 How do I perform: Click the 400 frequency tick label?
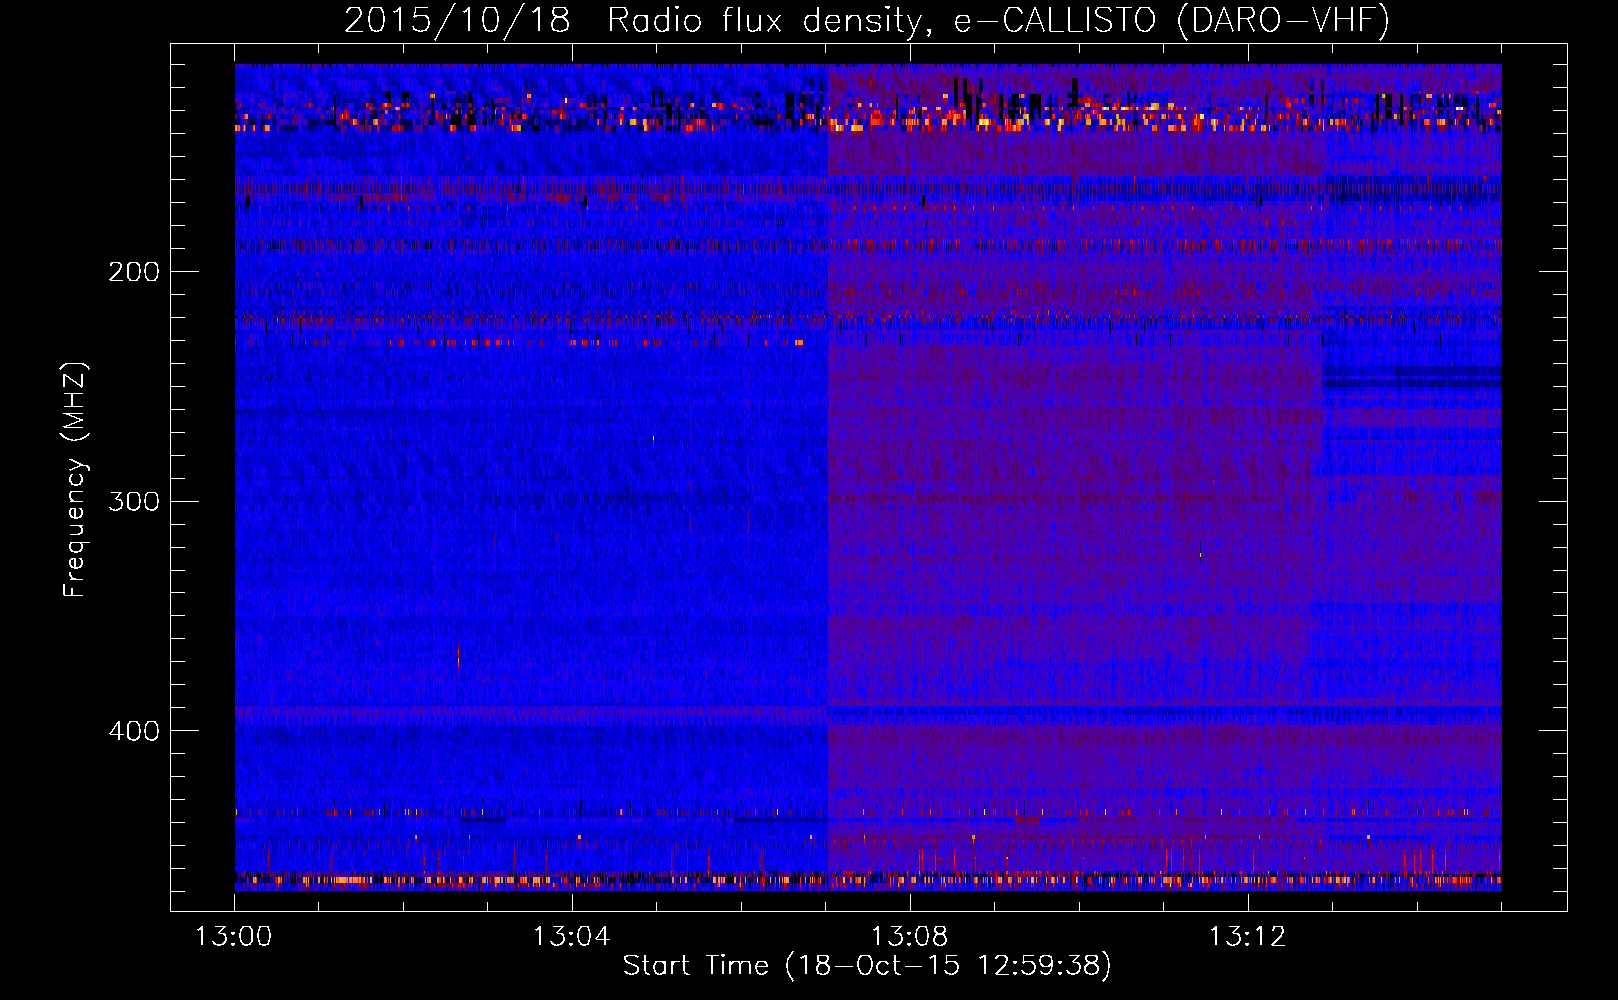point(134,731)
